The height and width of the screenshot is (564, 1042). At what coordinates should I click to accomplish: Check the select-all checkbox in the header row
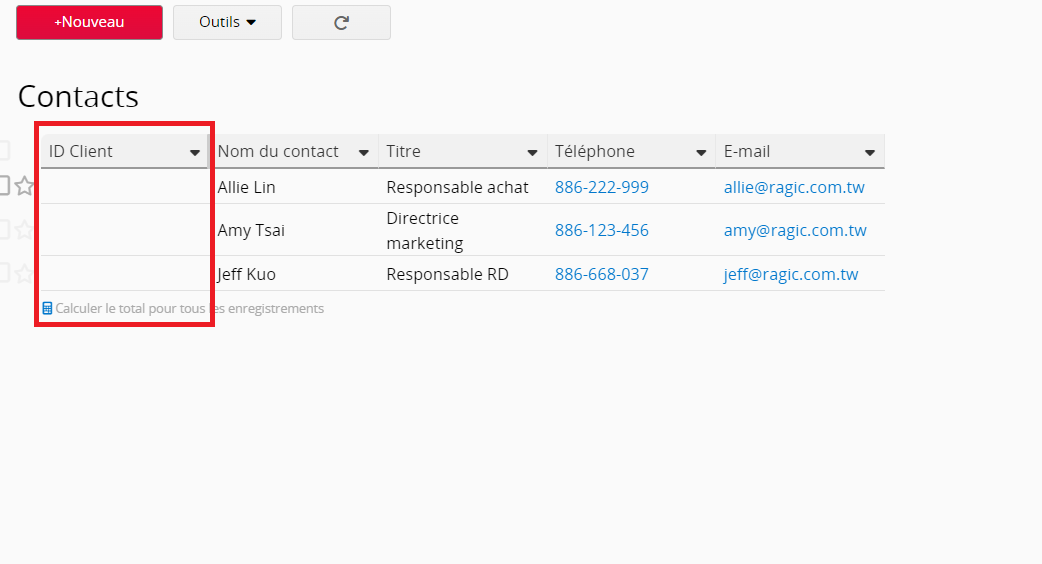pos(4,151)
